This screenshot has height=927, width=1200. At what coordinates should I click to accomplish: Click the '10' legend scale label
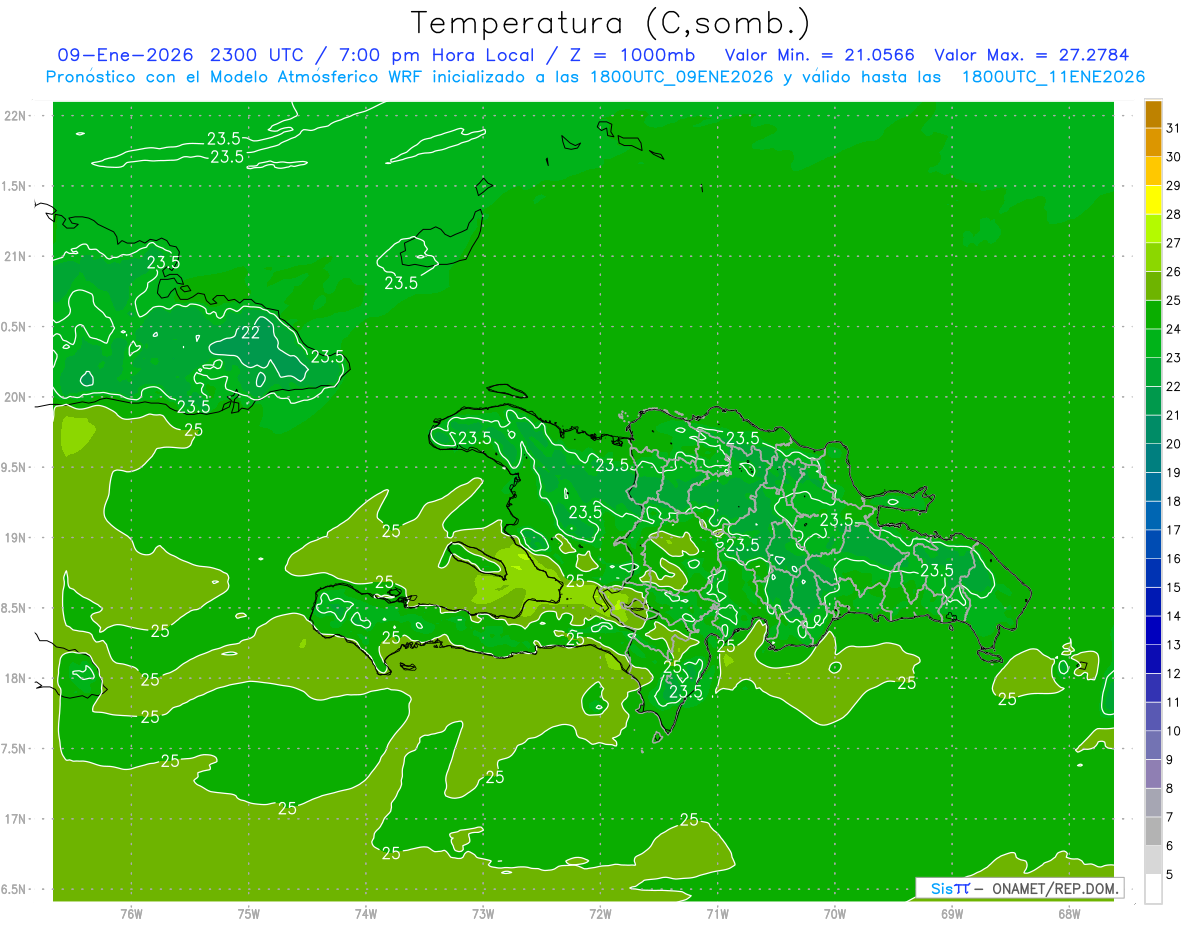click(1173, 731)
